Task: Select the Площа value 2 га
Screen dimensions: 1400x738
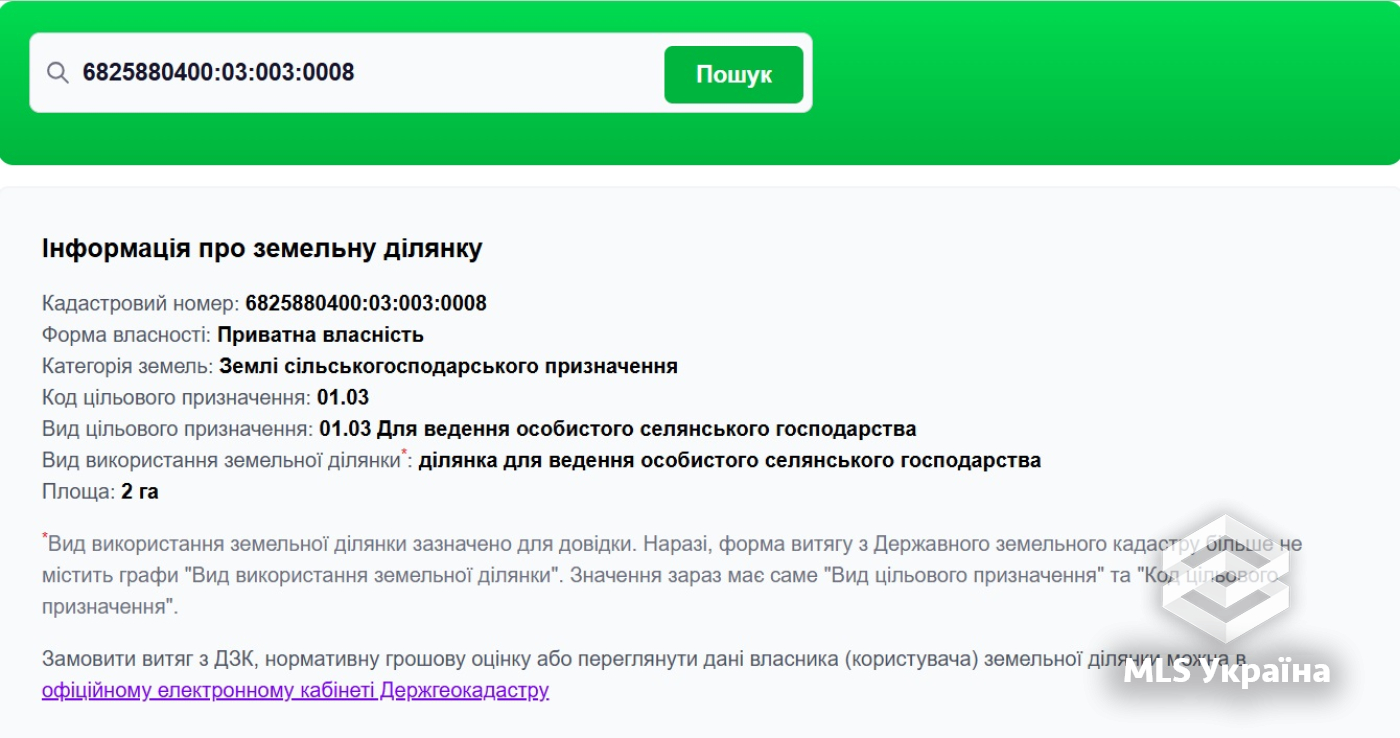Action: pos(140,492)
